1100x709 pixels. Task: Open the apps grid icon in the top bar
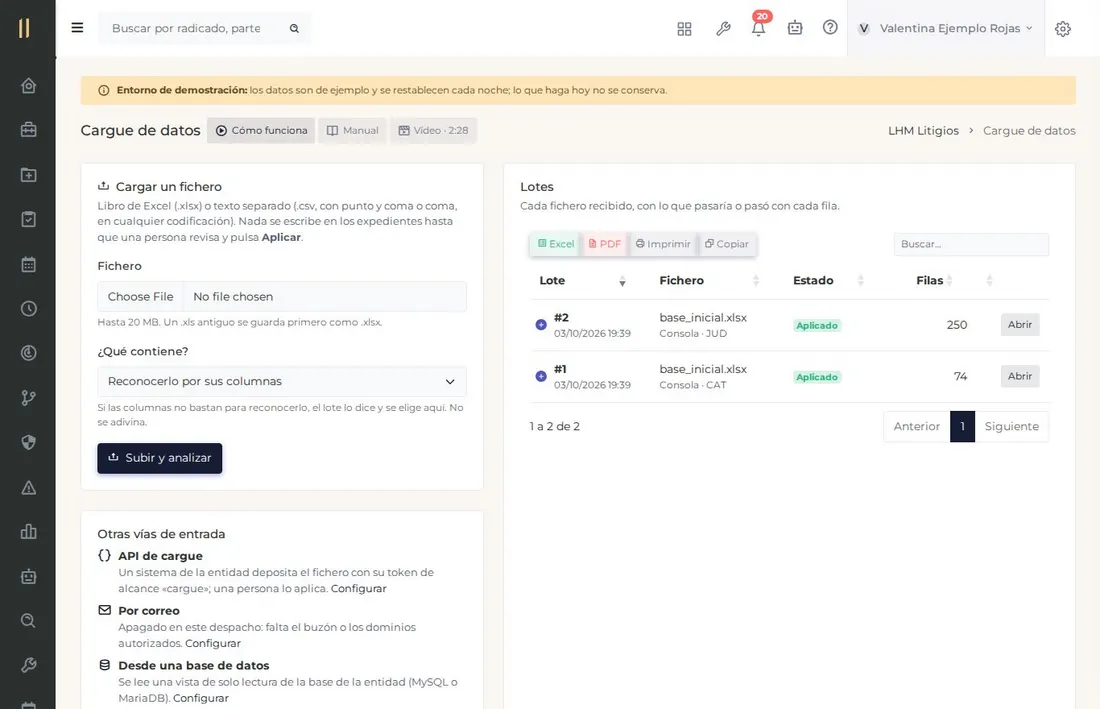tap(684, 29)
